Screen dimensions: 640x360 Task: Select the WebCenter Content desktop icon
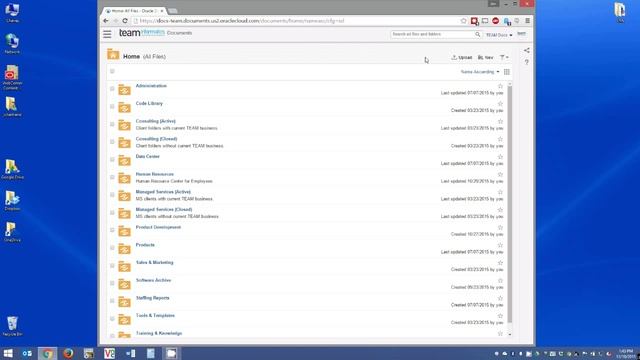click(12, 78)
